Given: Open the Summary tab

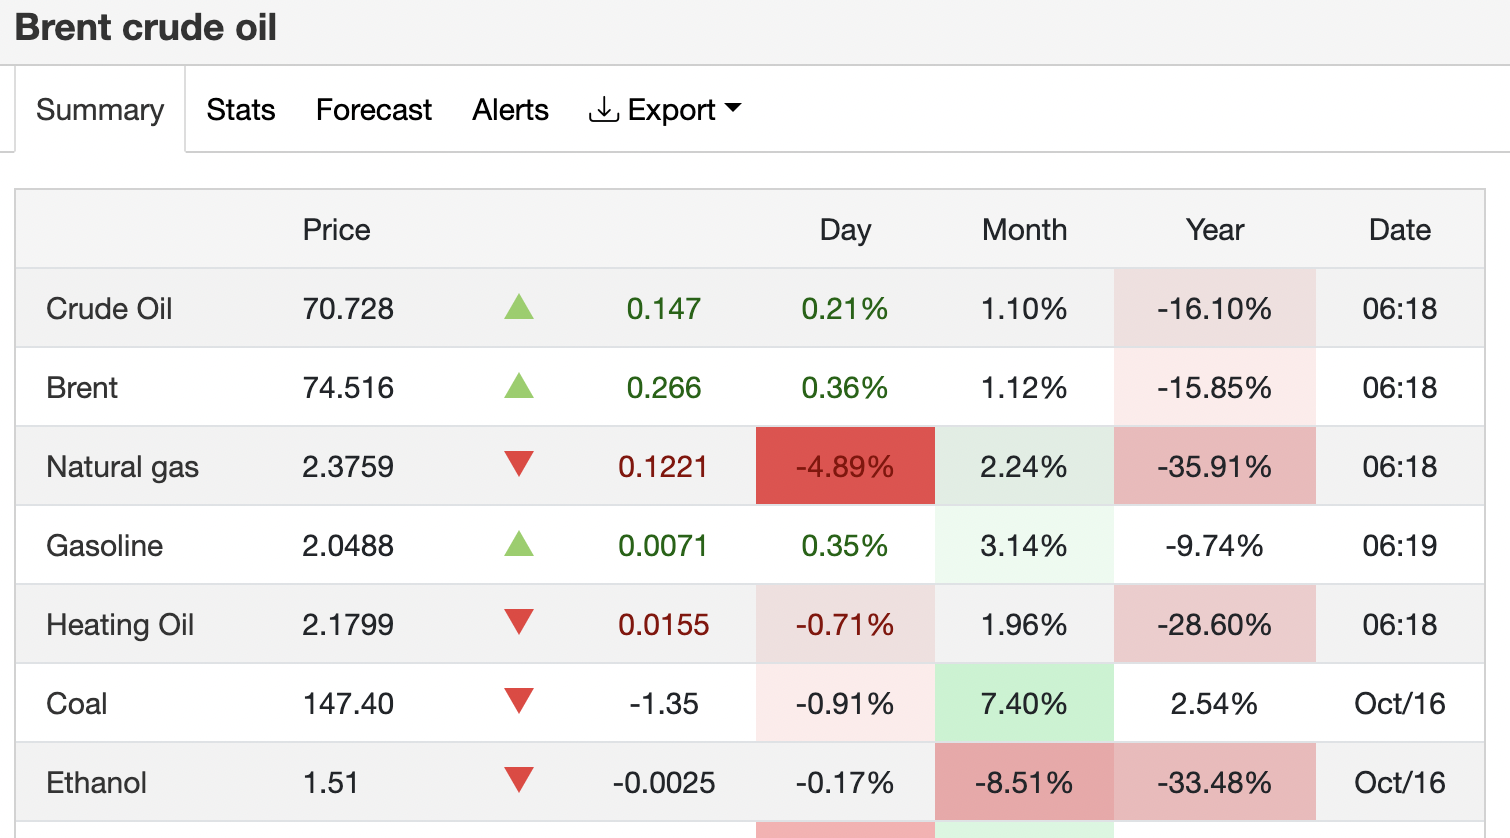Looking at the screenshot, I should (x=100, y=109).
